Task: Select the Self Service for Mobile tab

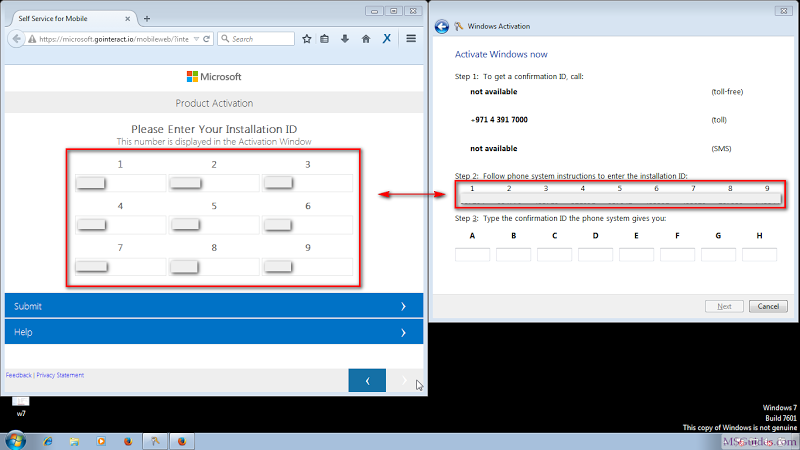Action: point(69,18)
